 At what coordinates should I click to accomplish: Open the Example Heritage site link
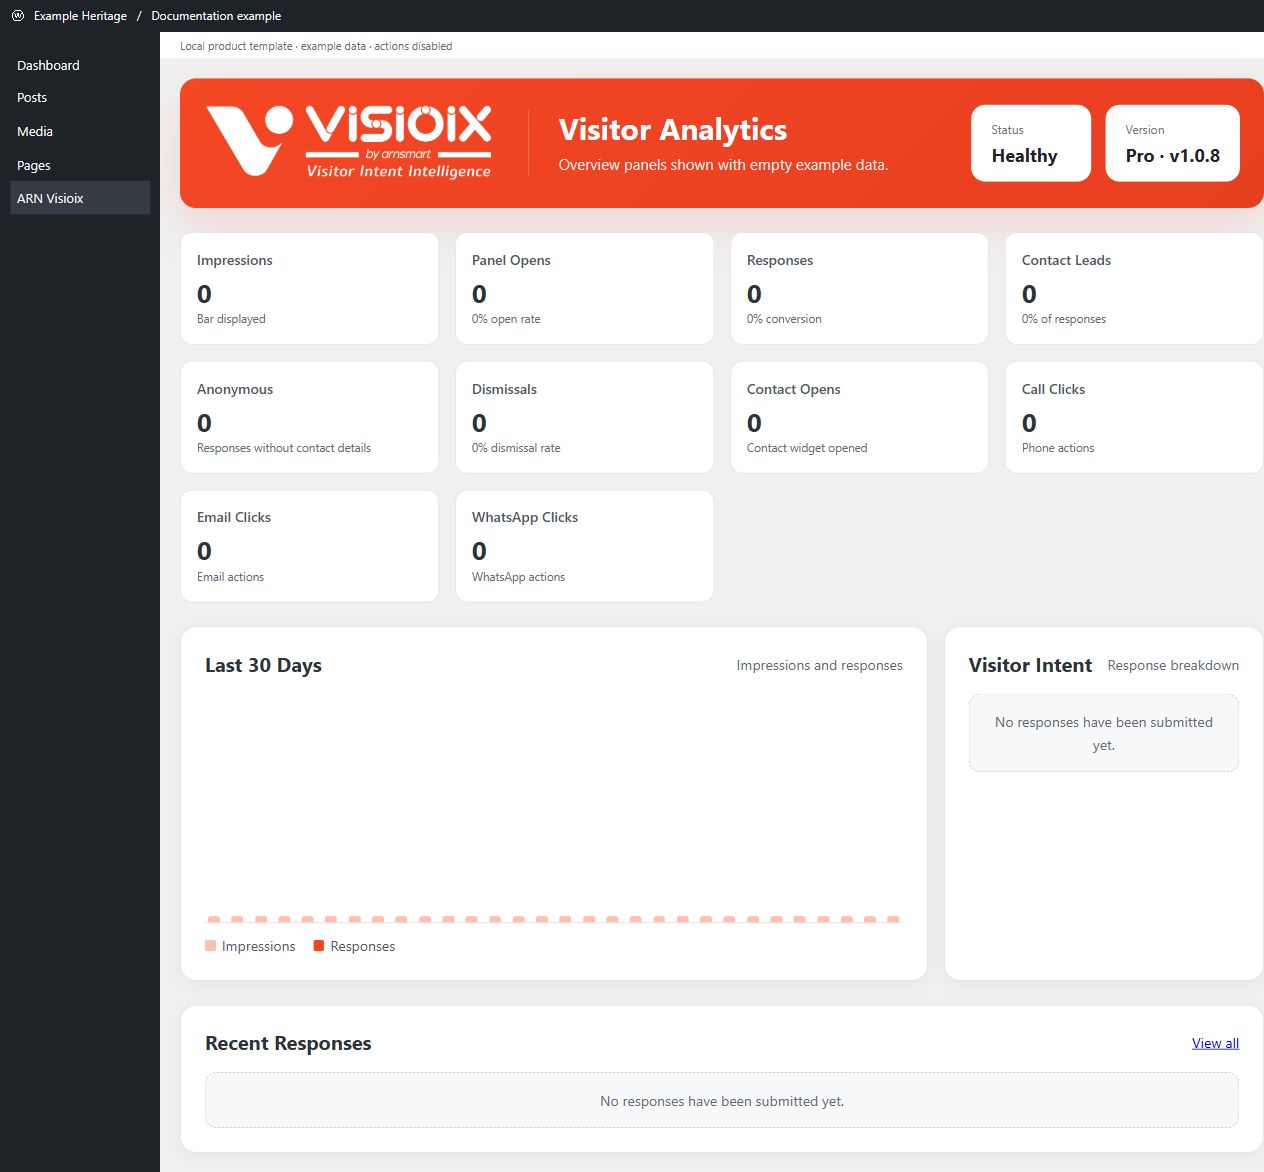coord(80,16)
